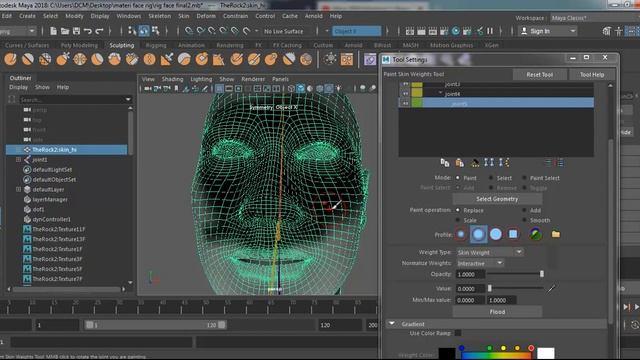The image size is (640, 360).
Task: Select the Amplify sculpt tool shelf icon
Action: [x=289, y=60]
